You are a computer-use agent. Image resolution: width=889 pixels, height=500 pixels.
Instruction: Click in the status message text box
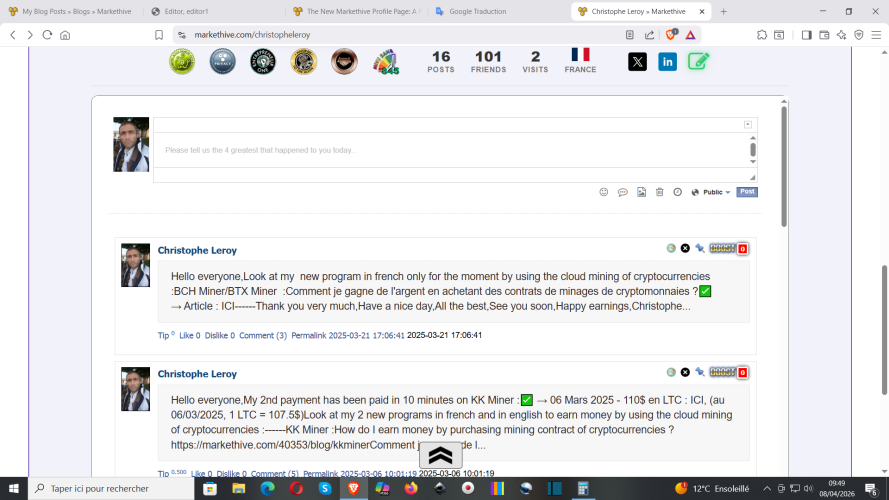click(450, 150)
